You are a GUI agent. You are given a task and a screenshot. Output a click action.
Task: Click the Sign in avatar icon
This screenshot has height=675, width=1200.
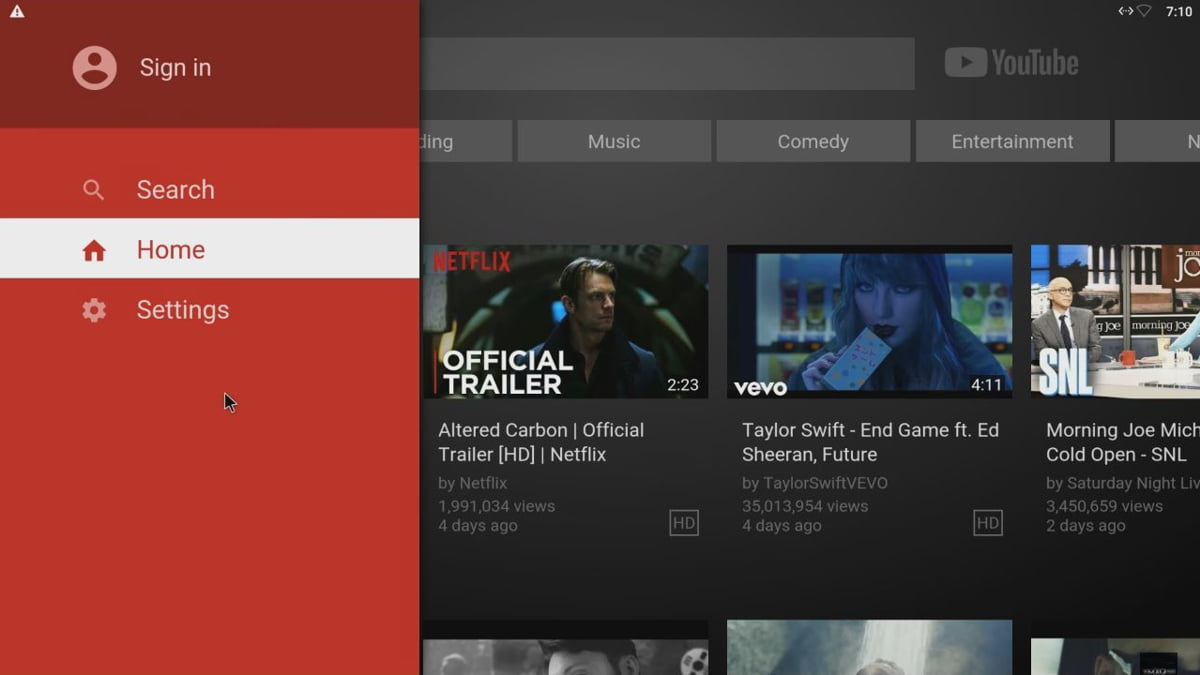click(95, 67)
